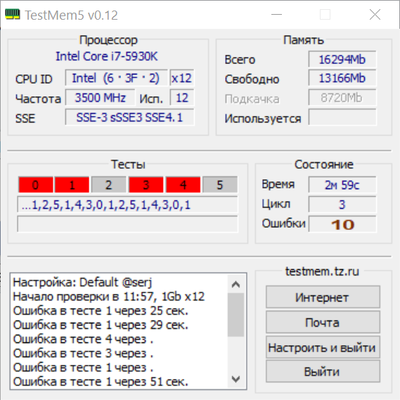
Task: Click the testmem.tz.ru group label
Action: 322,272
